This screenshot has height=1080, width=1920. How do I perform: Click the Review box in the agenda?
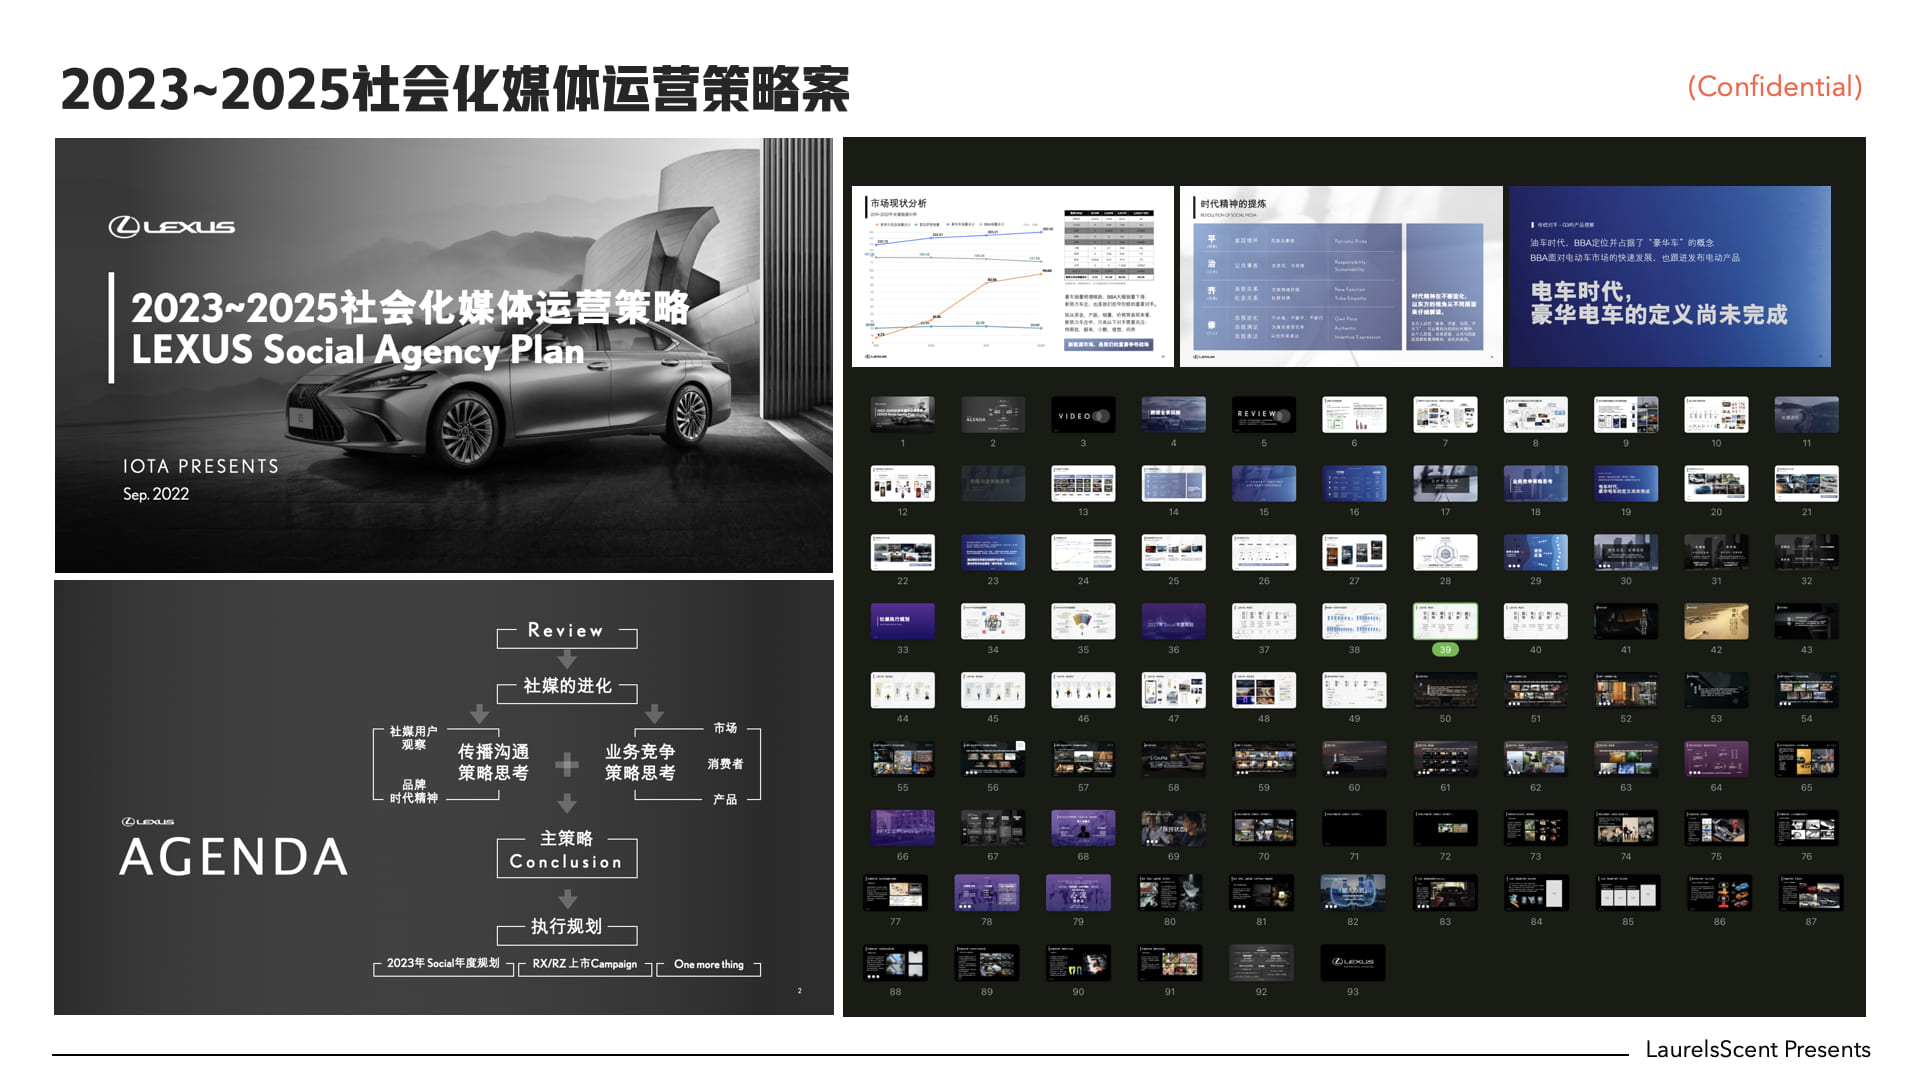[x=567, y=633]
